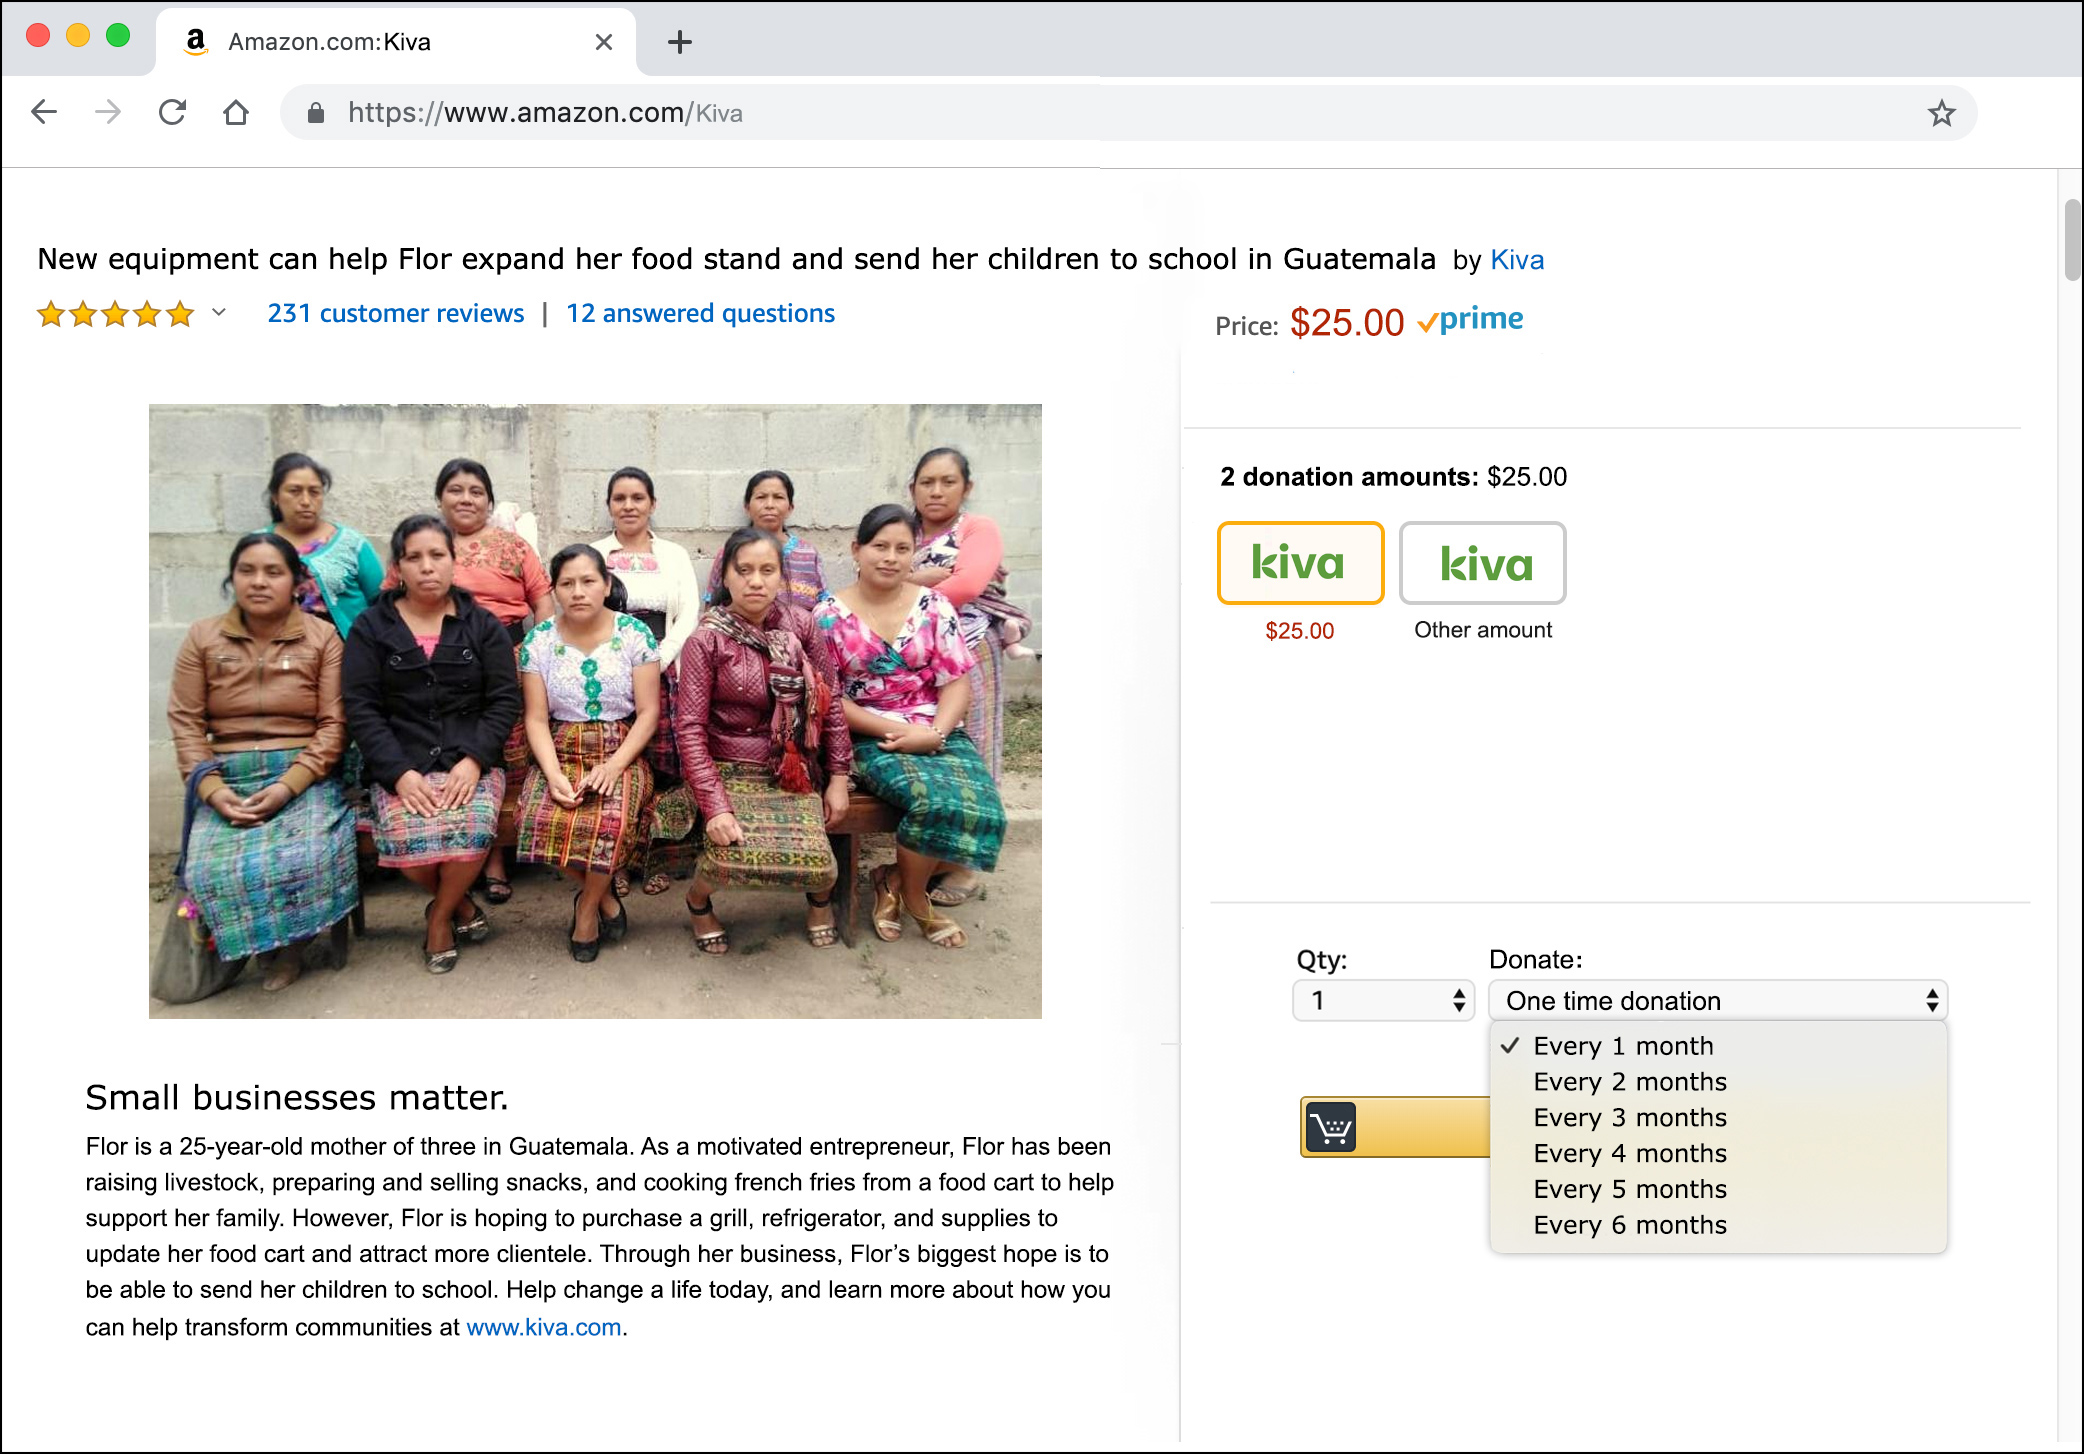The image size is (2084, 1454).
Task: Open the Qty dropdown
Action: tap(1383, 1000)
